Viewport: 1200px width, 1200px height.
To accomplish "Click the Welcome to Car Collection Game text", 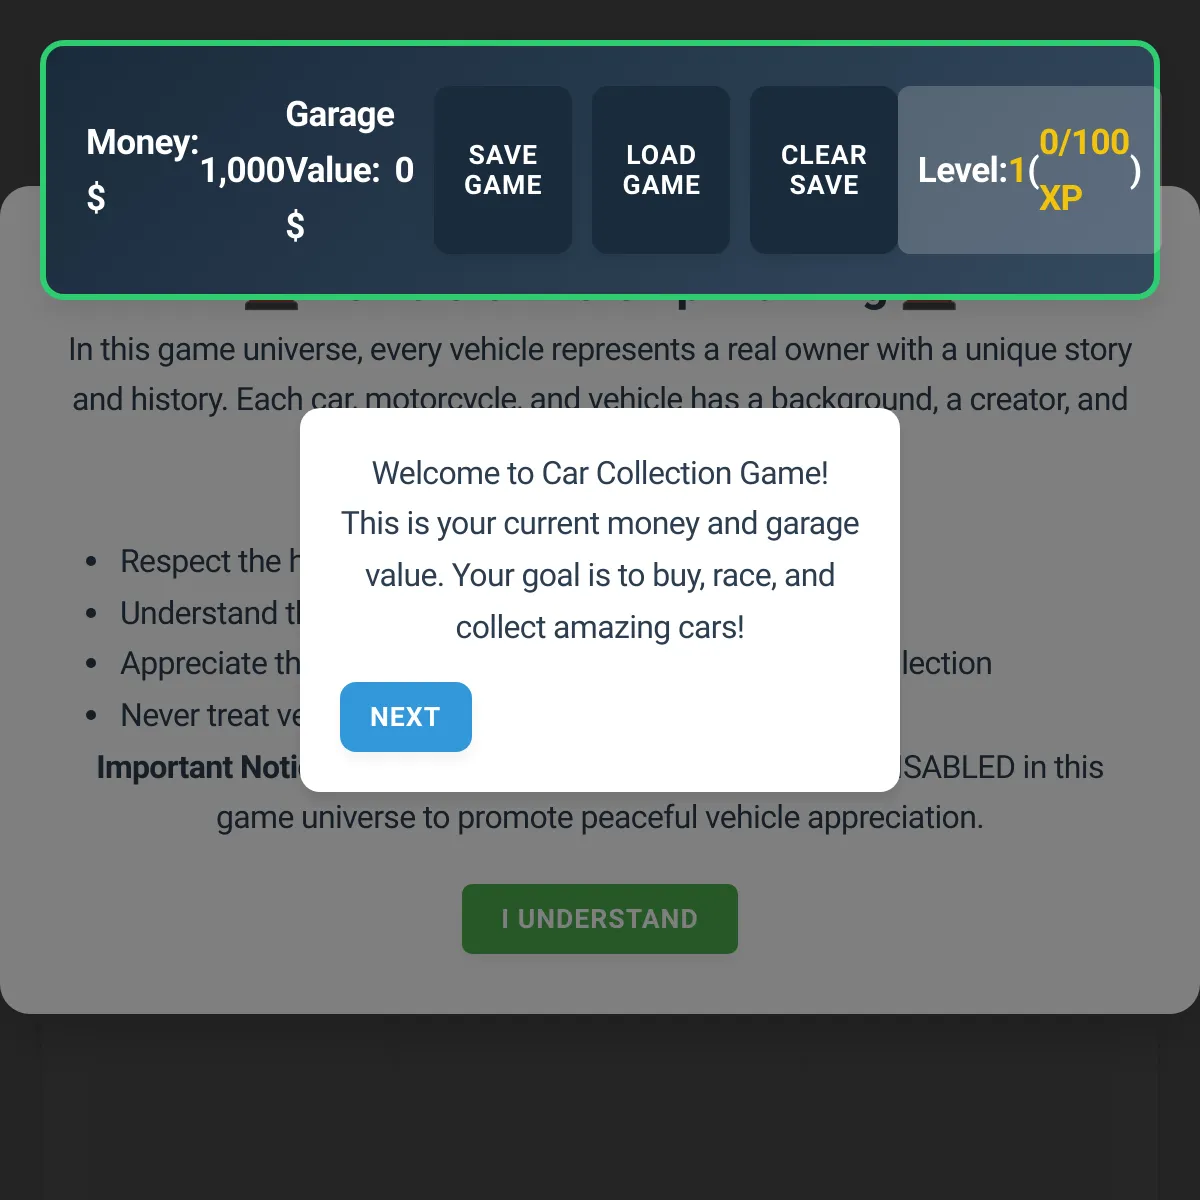I will (x=600, y=473).
